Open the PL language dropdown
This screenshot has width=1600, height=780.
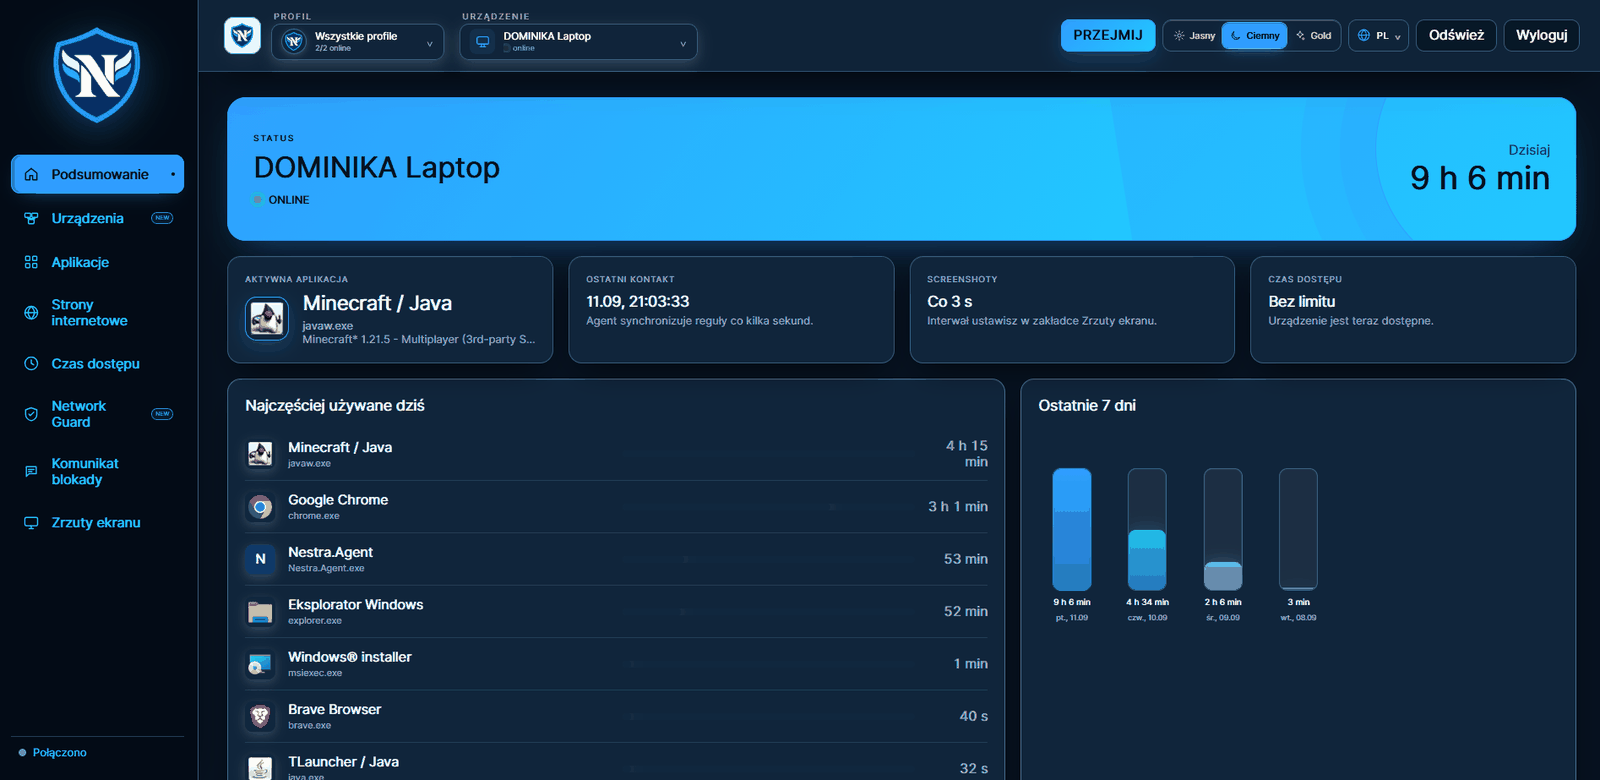(x=1378, y=36)
